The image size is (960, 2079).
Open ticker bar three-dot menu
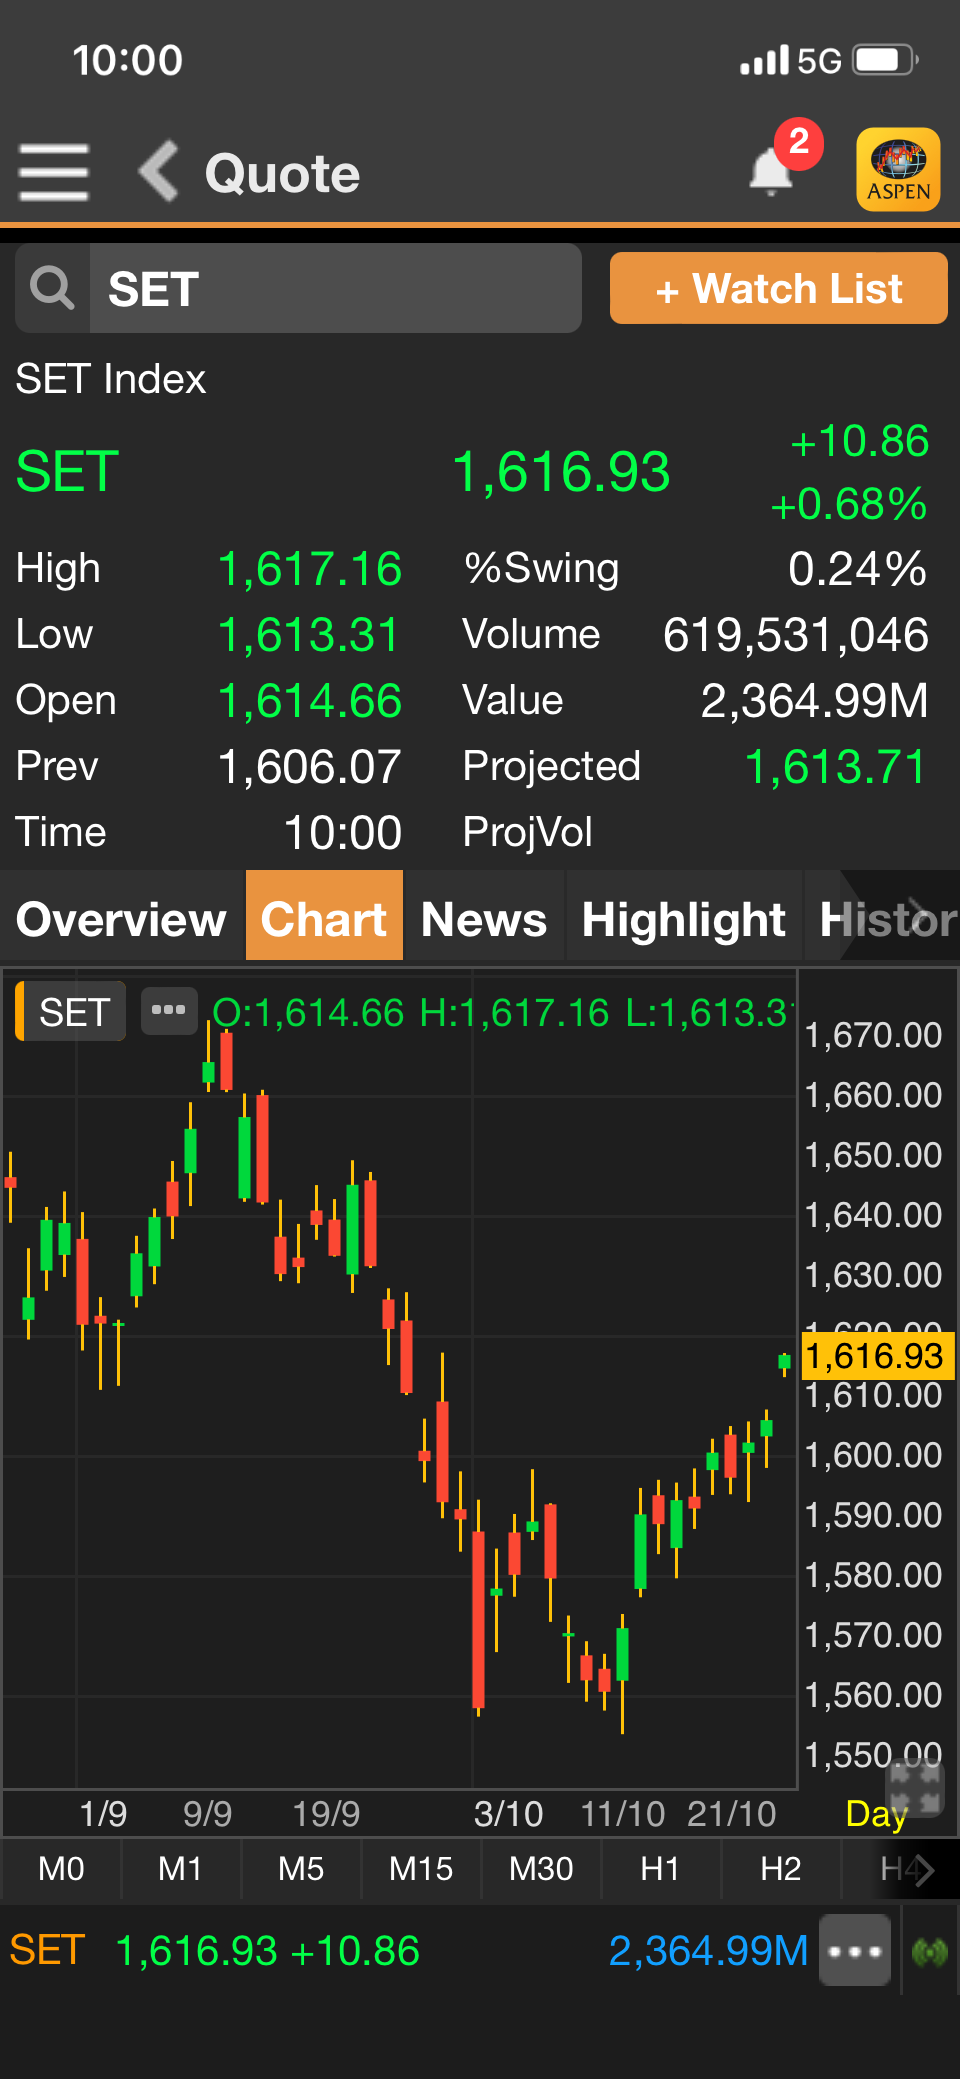pos(854,1950)
